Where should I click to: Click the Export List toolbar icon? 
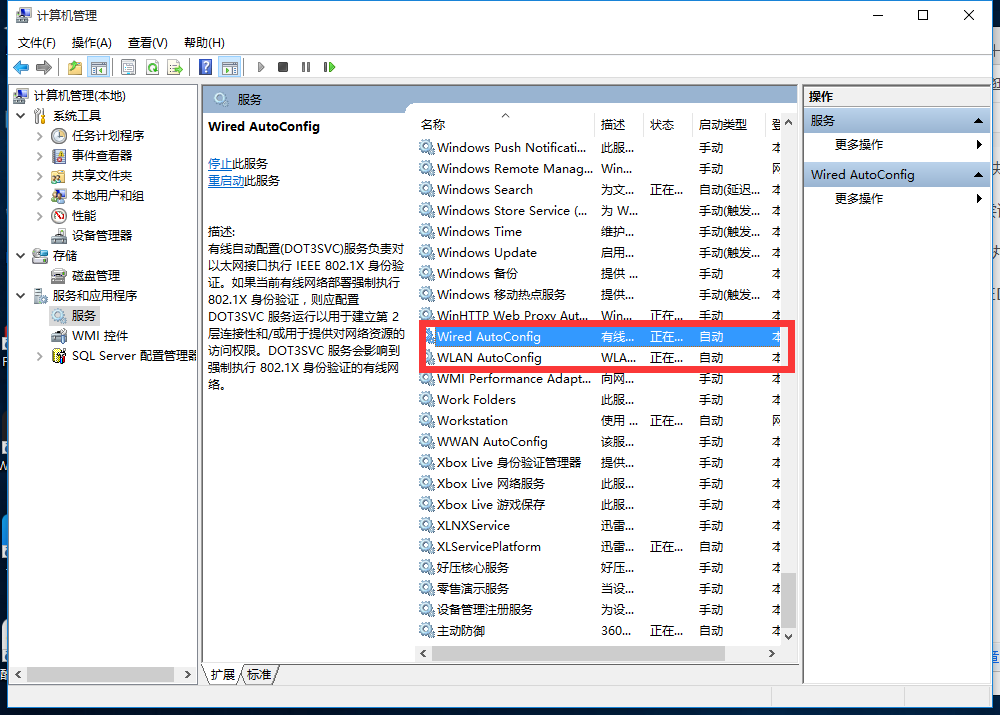pyautogui.click(x=175, y=67)
